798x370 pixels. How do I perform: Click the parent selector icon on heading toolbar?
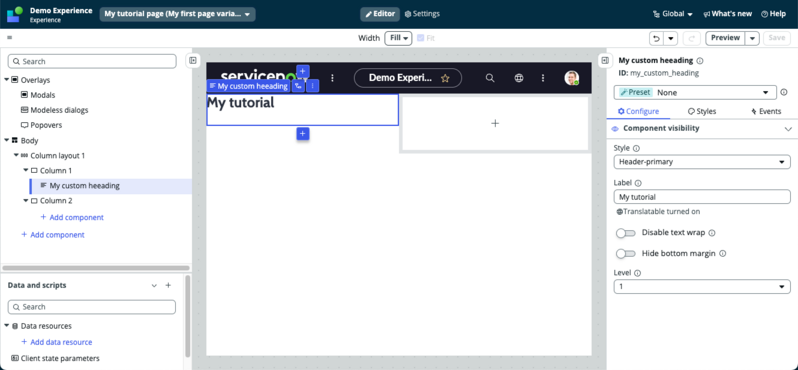[x=298, y=86]
